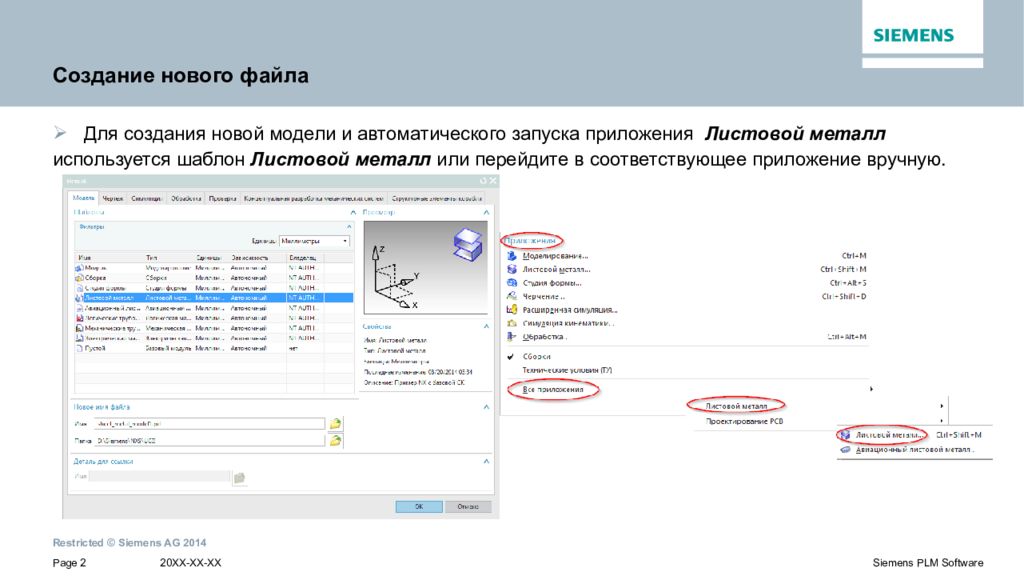Click the Листовой металл icon above Авиационный листовой металл
Viewport: 1024px width, 576px height.
coord(846,435)
